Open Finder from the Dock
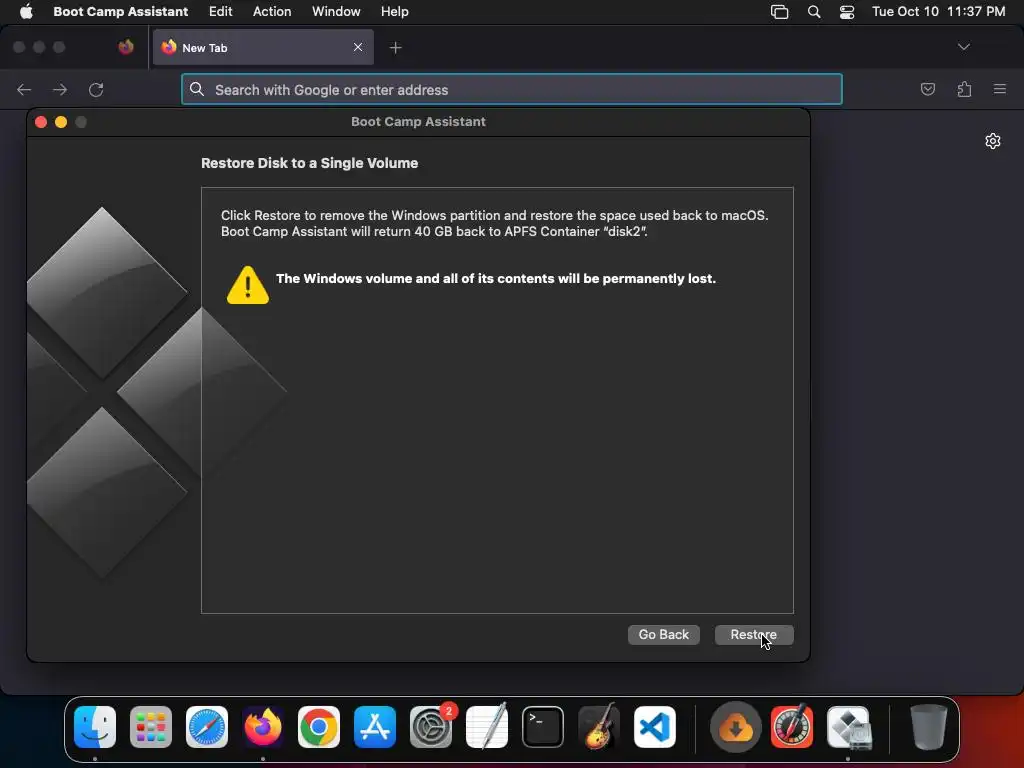The width and height of the screenshot is (1024, 768). (x=95, y=727)
